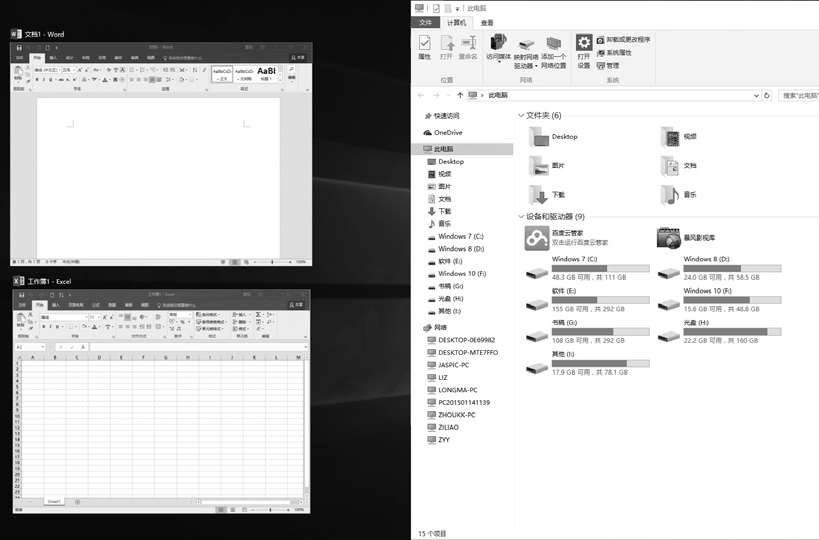Refresh the 此电脑 address bar
Screen dimensions: 819x540
767,96
